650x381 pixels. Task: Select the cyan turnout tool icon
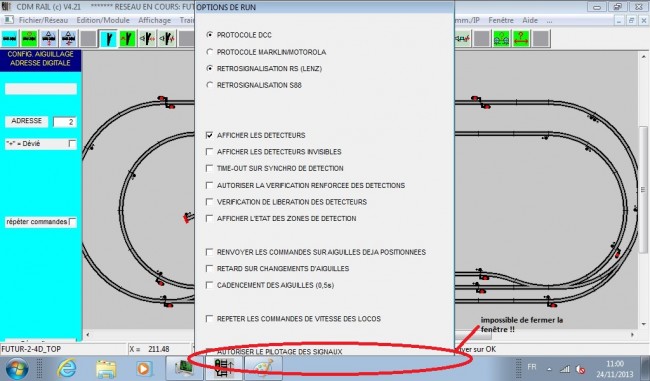click(x=109, y=39)
